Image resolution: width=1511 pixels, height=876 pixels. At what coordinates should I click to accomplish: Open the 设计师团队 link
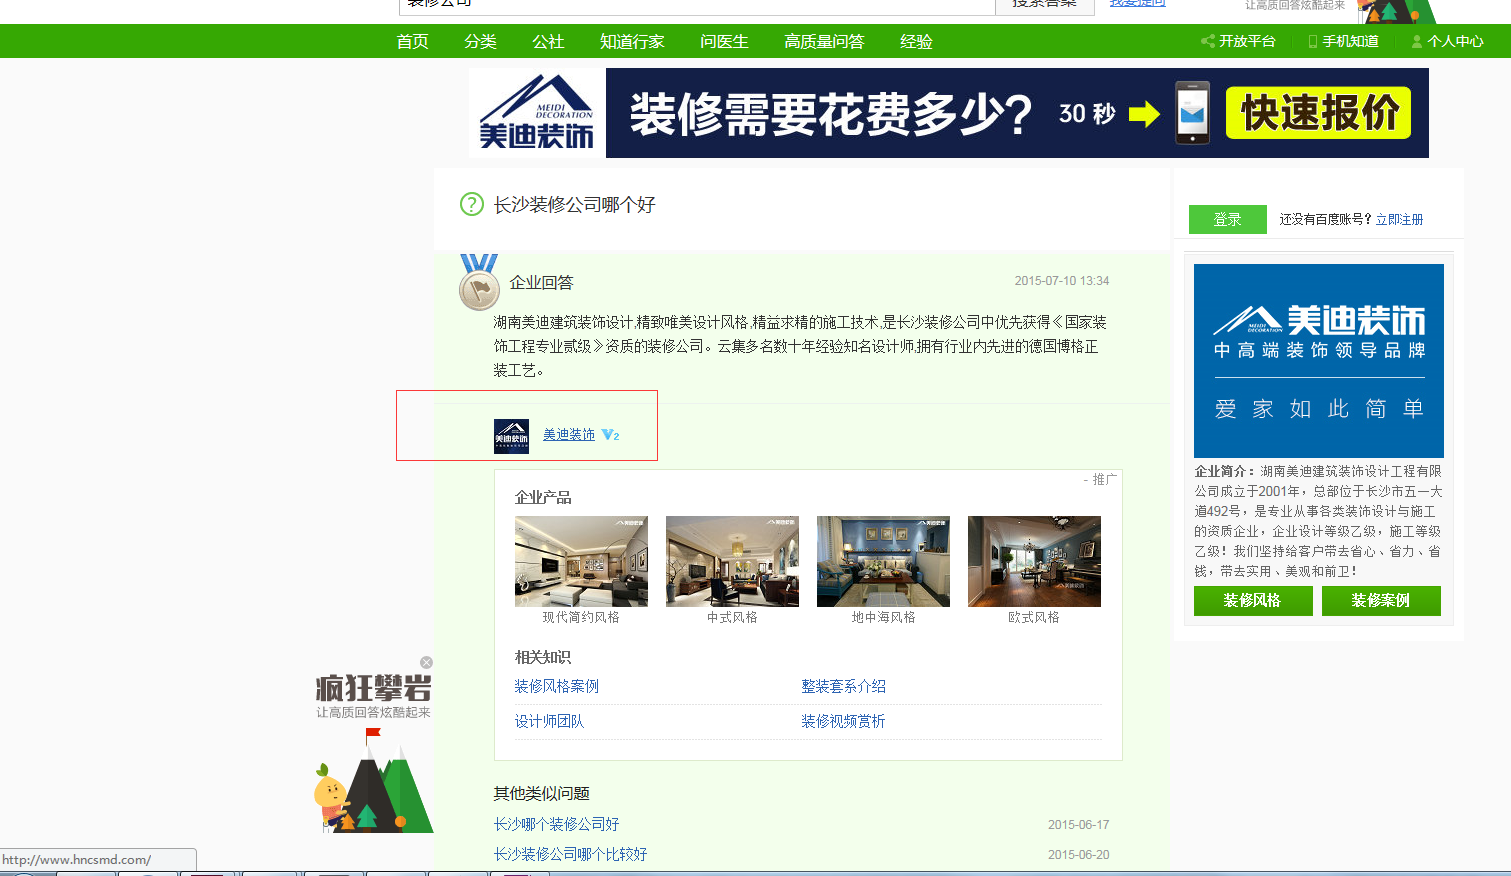coord(549,721)
